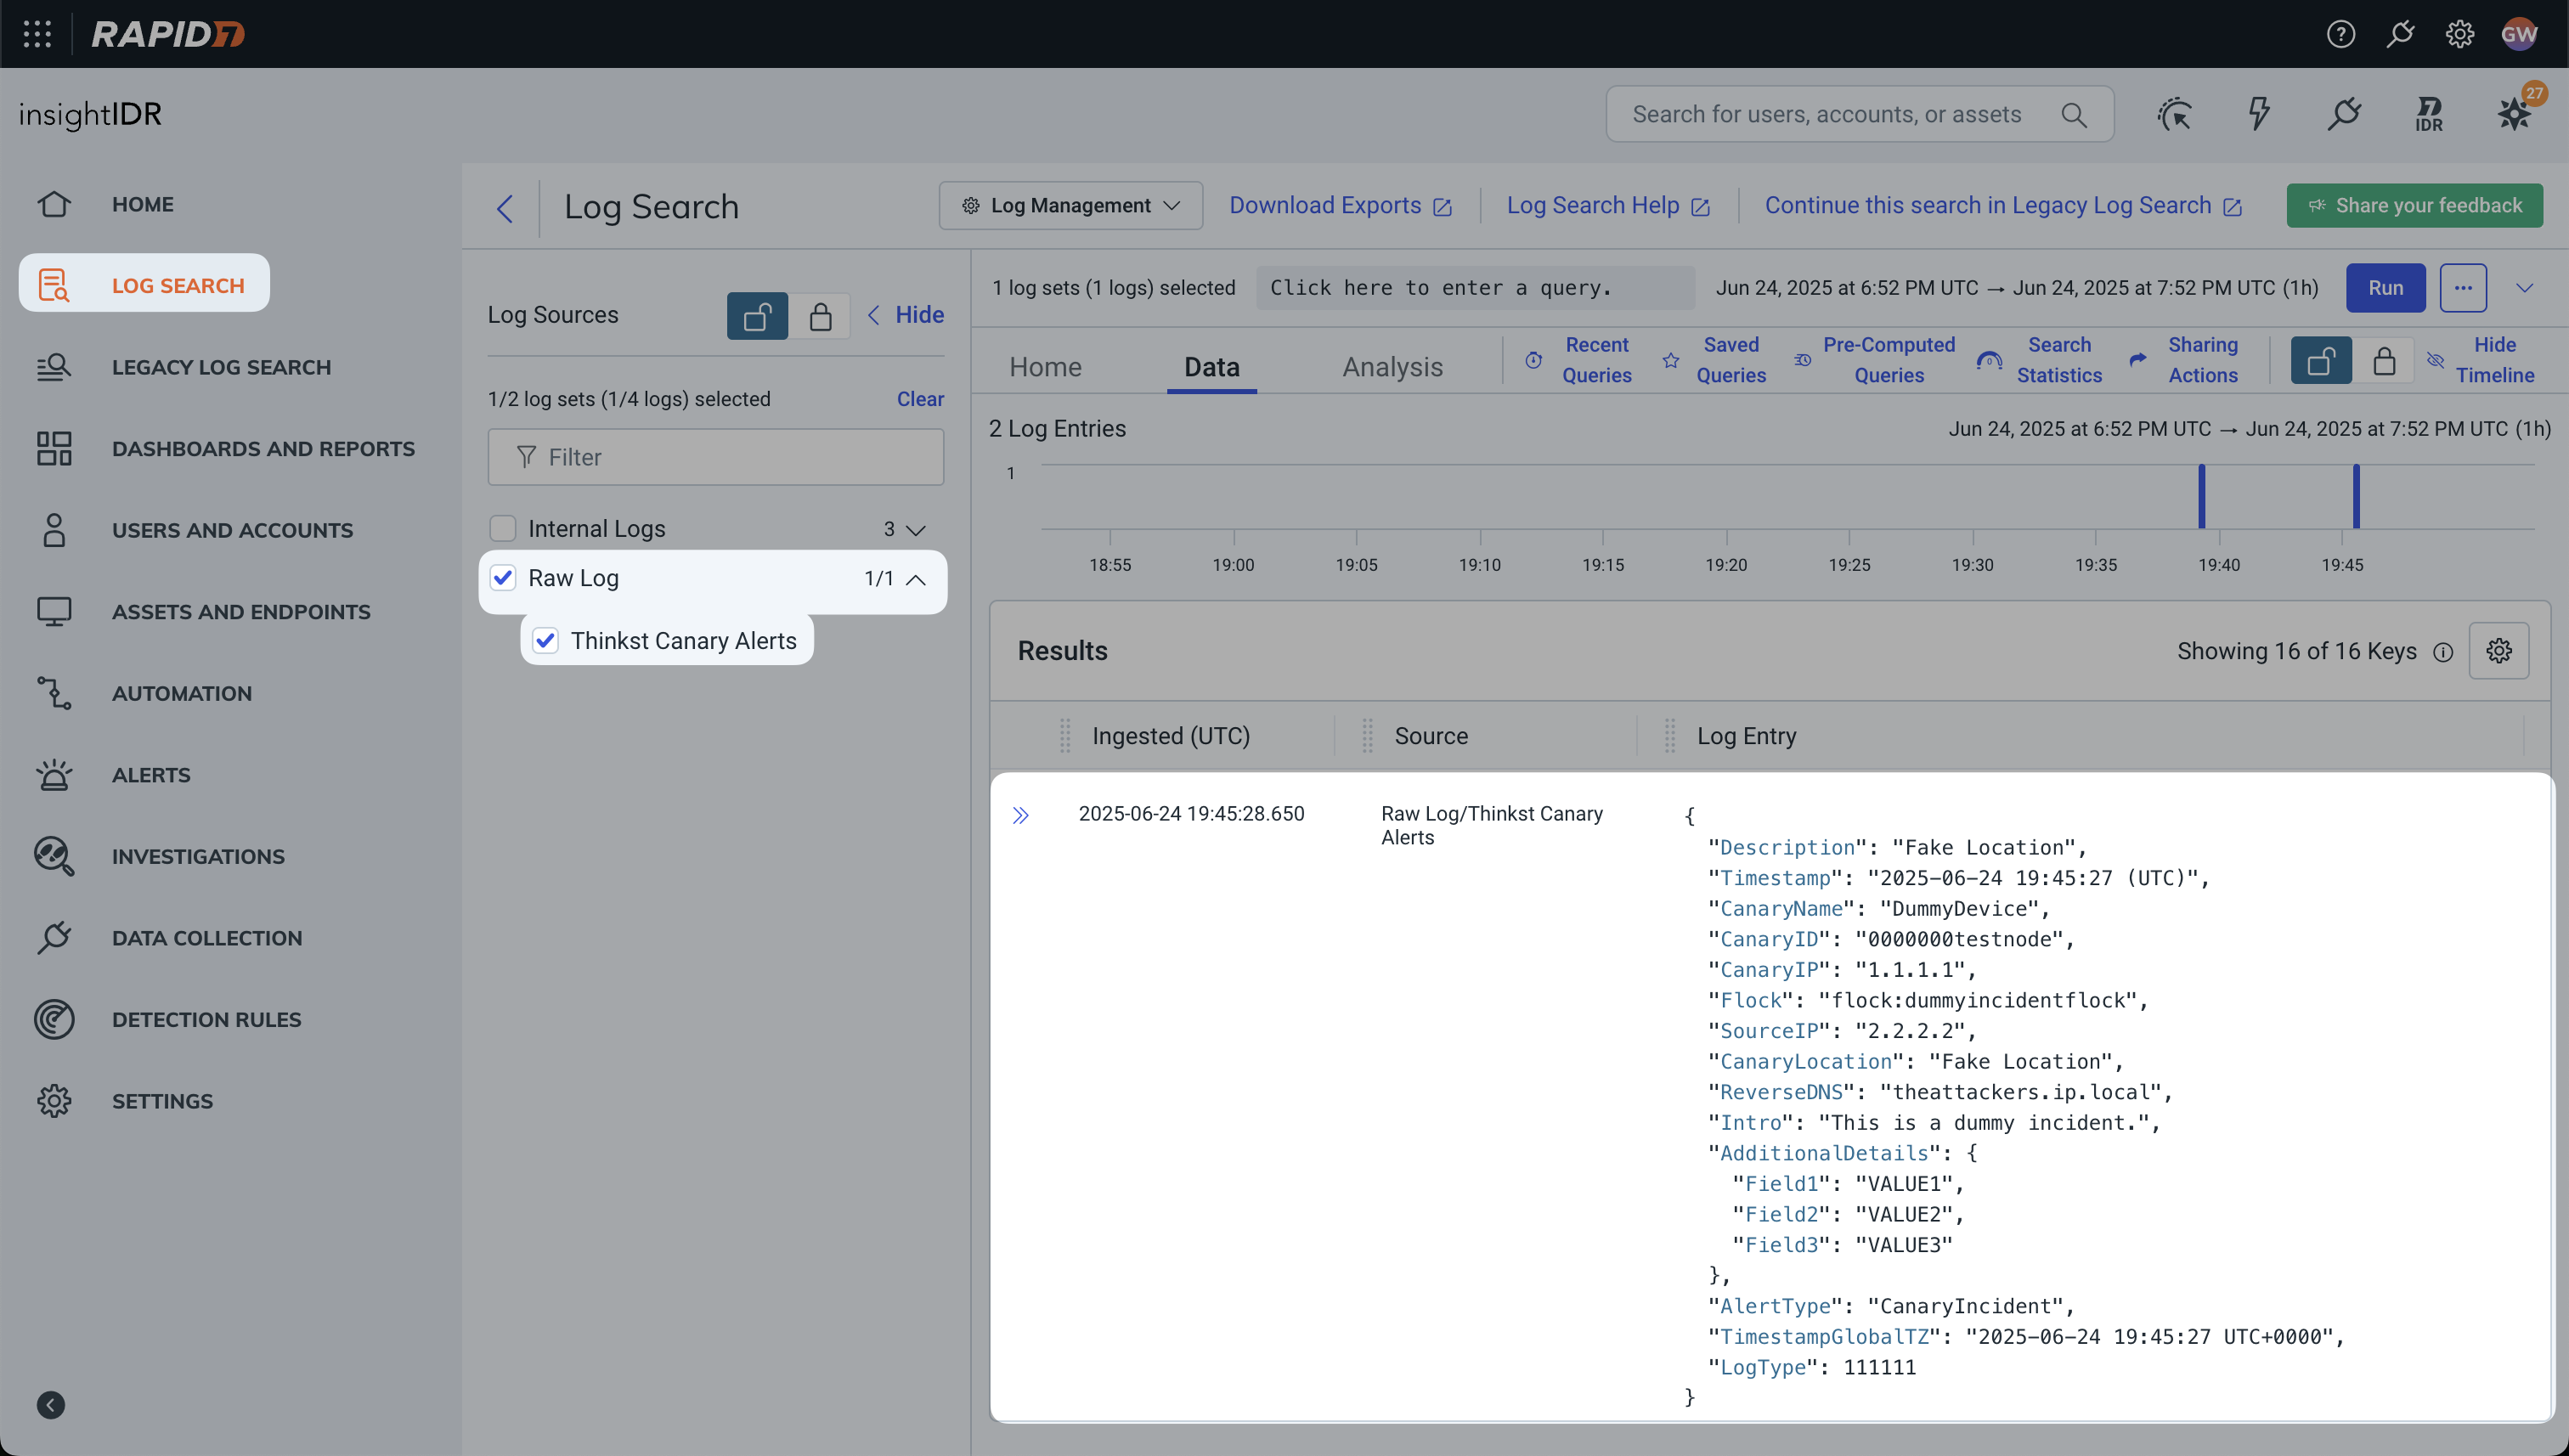The image size is (2569, 1456).
Task: Go to Home in sidebar
Action: (x=142, y=205)
